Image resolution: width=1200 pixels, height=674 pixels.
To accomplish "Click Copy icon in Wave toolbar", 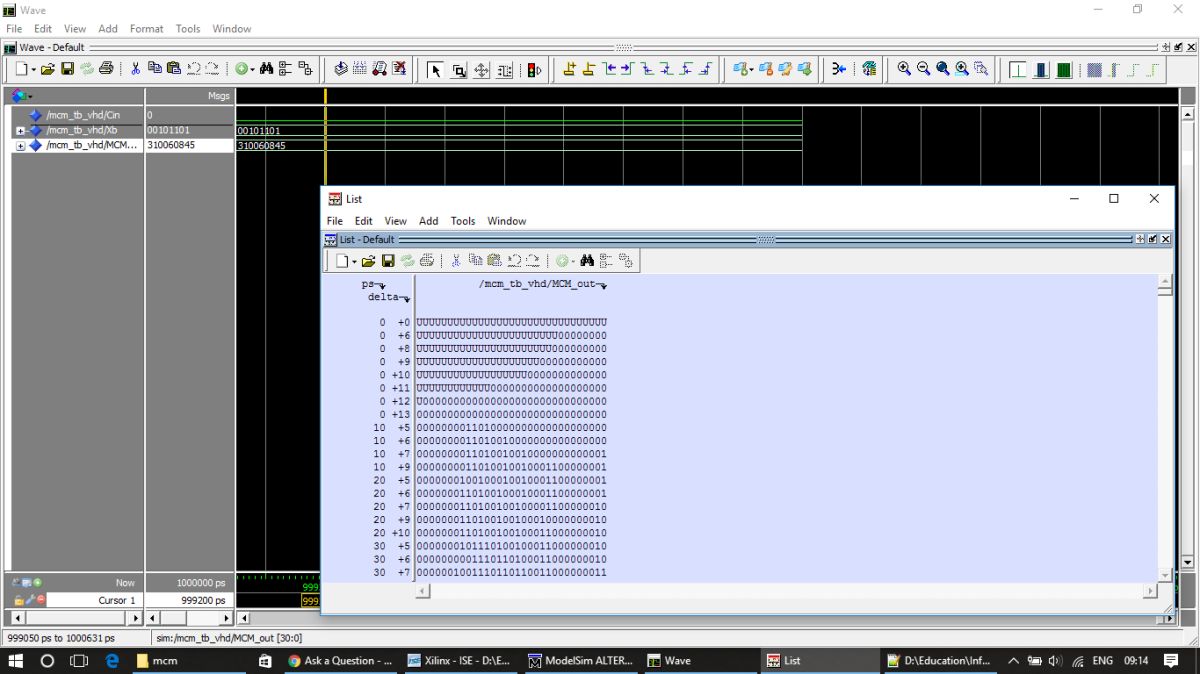I will point(154,69).
